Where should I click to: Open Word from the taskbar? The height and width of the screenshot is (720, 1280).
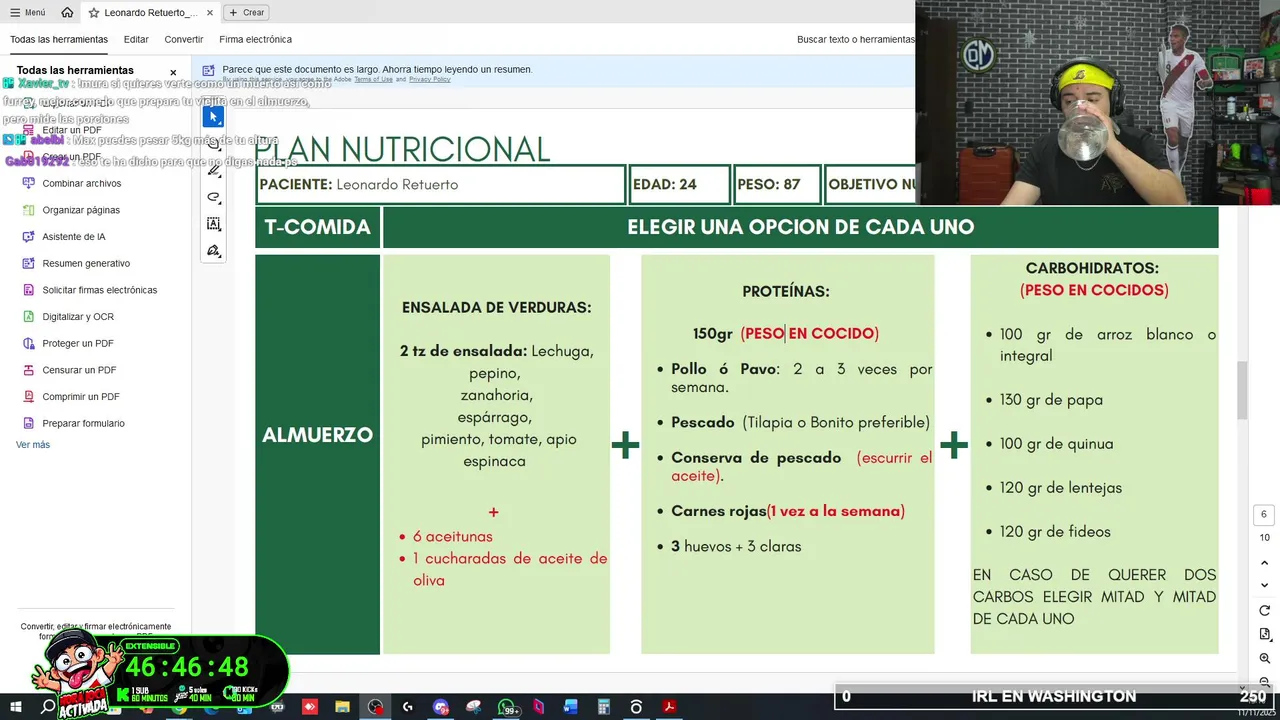pyautogui.click(x=571, y=707)
